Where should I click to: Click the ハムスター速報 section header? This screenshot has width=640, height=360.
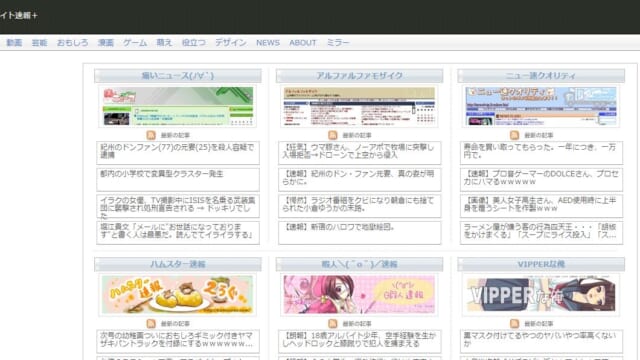(178, 264)
